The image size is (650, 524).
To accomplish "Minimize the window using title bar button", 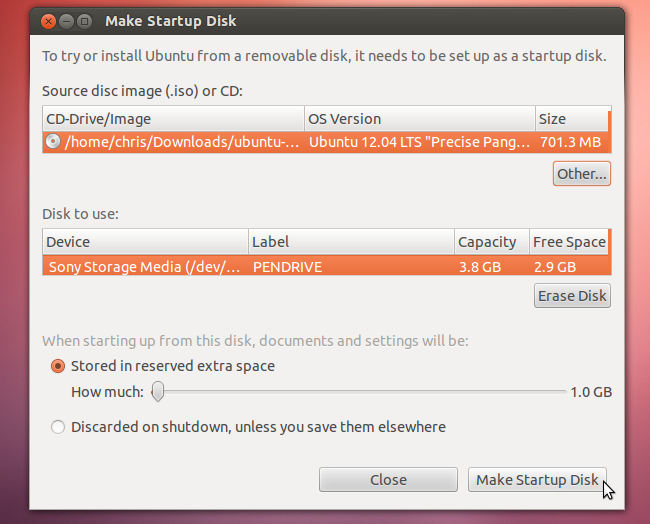I will click(66, 20).
